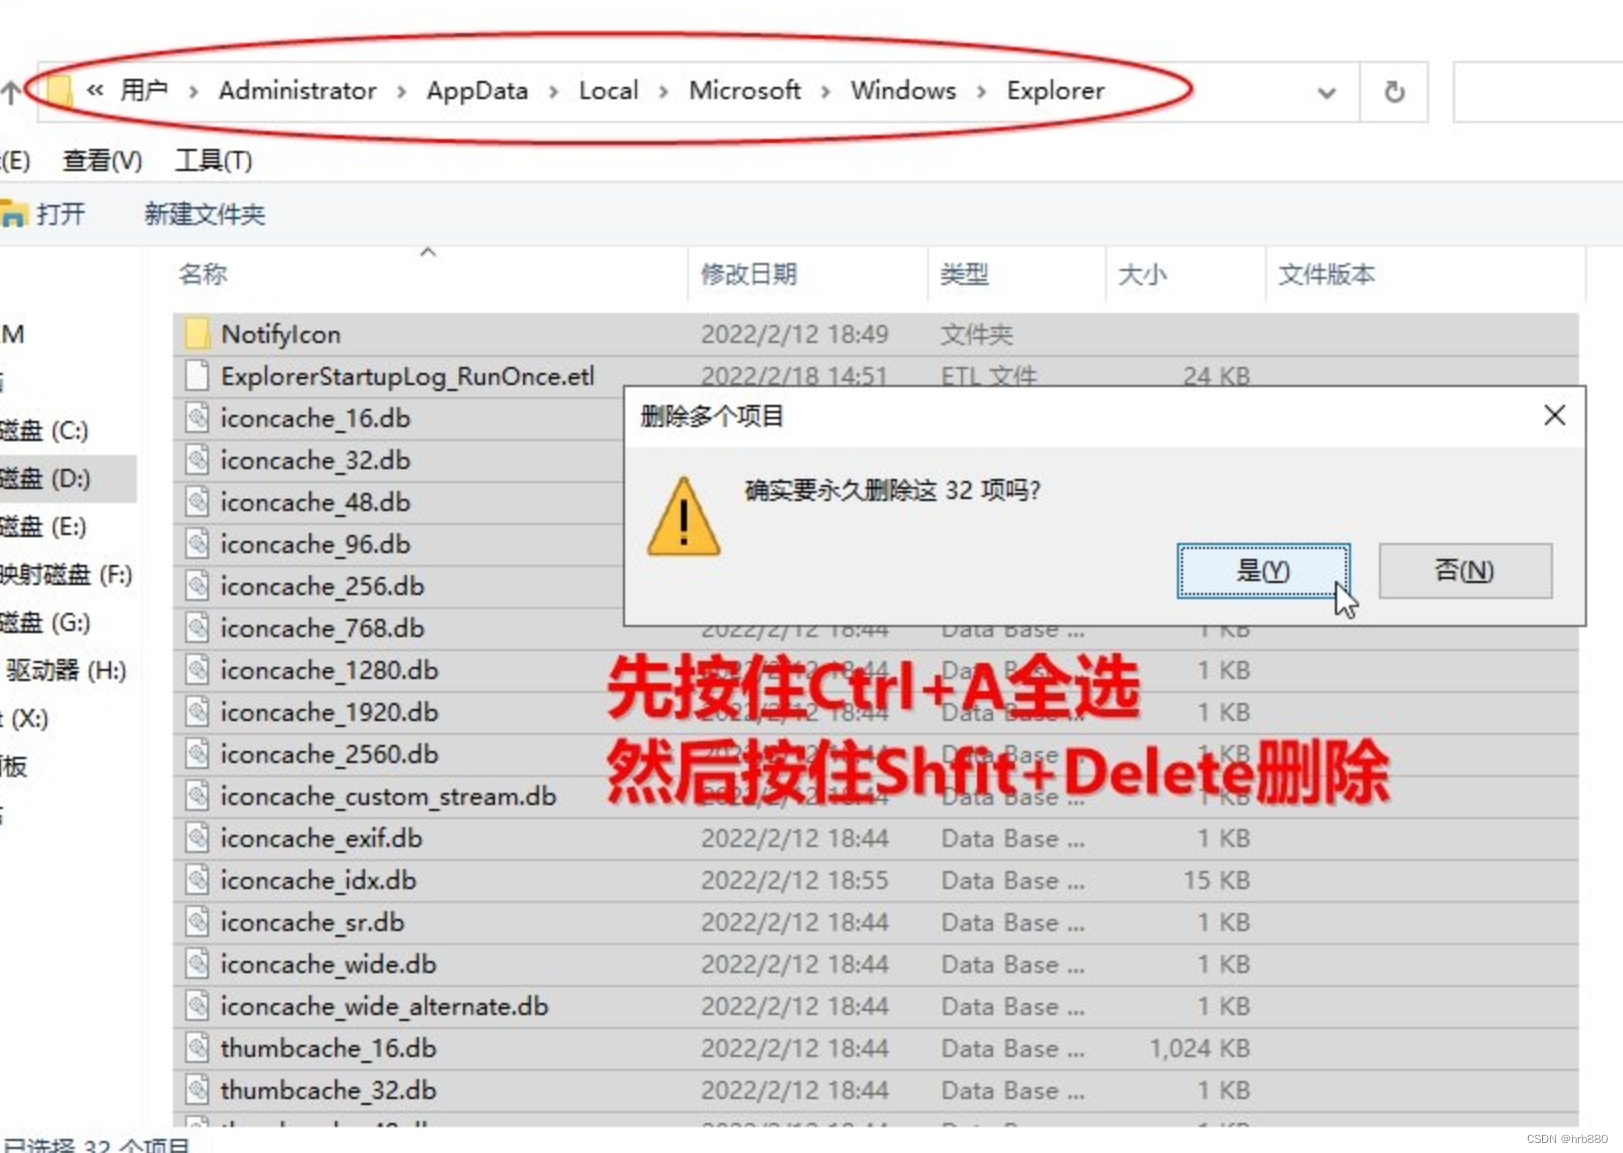Click the 1,024 KB size of thumbcache_16.db

1199,1048
